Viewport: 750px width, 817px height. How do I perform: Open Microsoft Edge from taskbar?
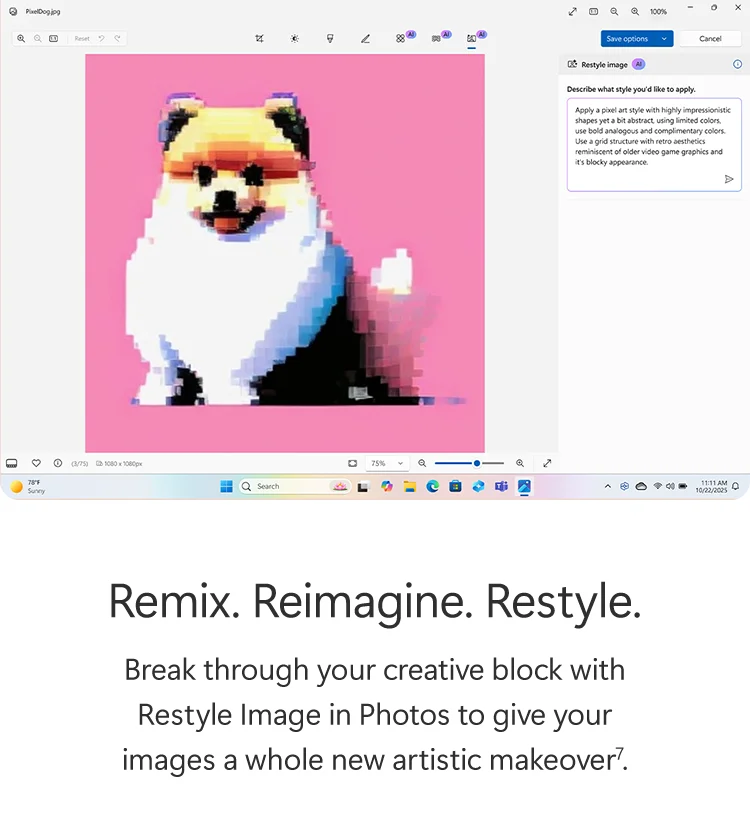[433, 487]
